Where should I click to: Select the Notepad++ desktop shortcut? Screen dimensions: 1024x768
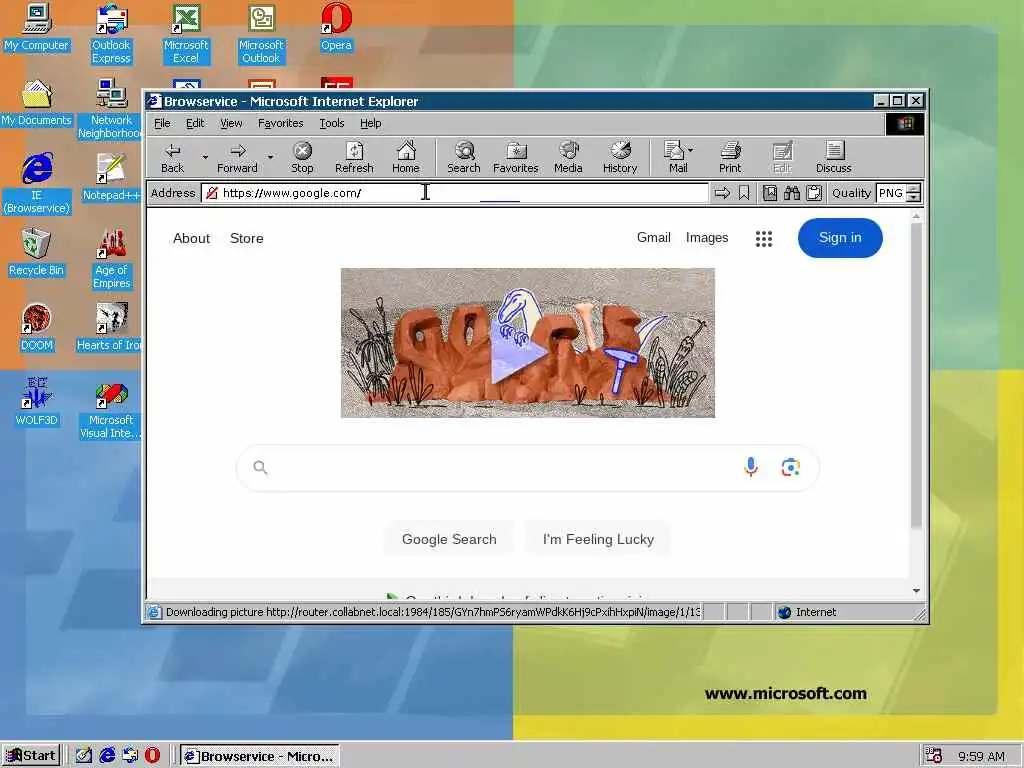click(x=111, y=178)
